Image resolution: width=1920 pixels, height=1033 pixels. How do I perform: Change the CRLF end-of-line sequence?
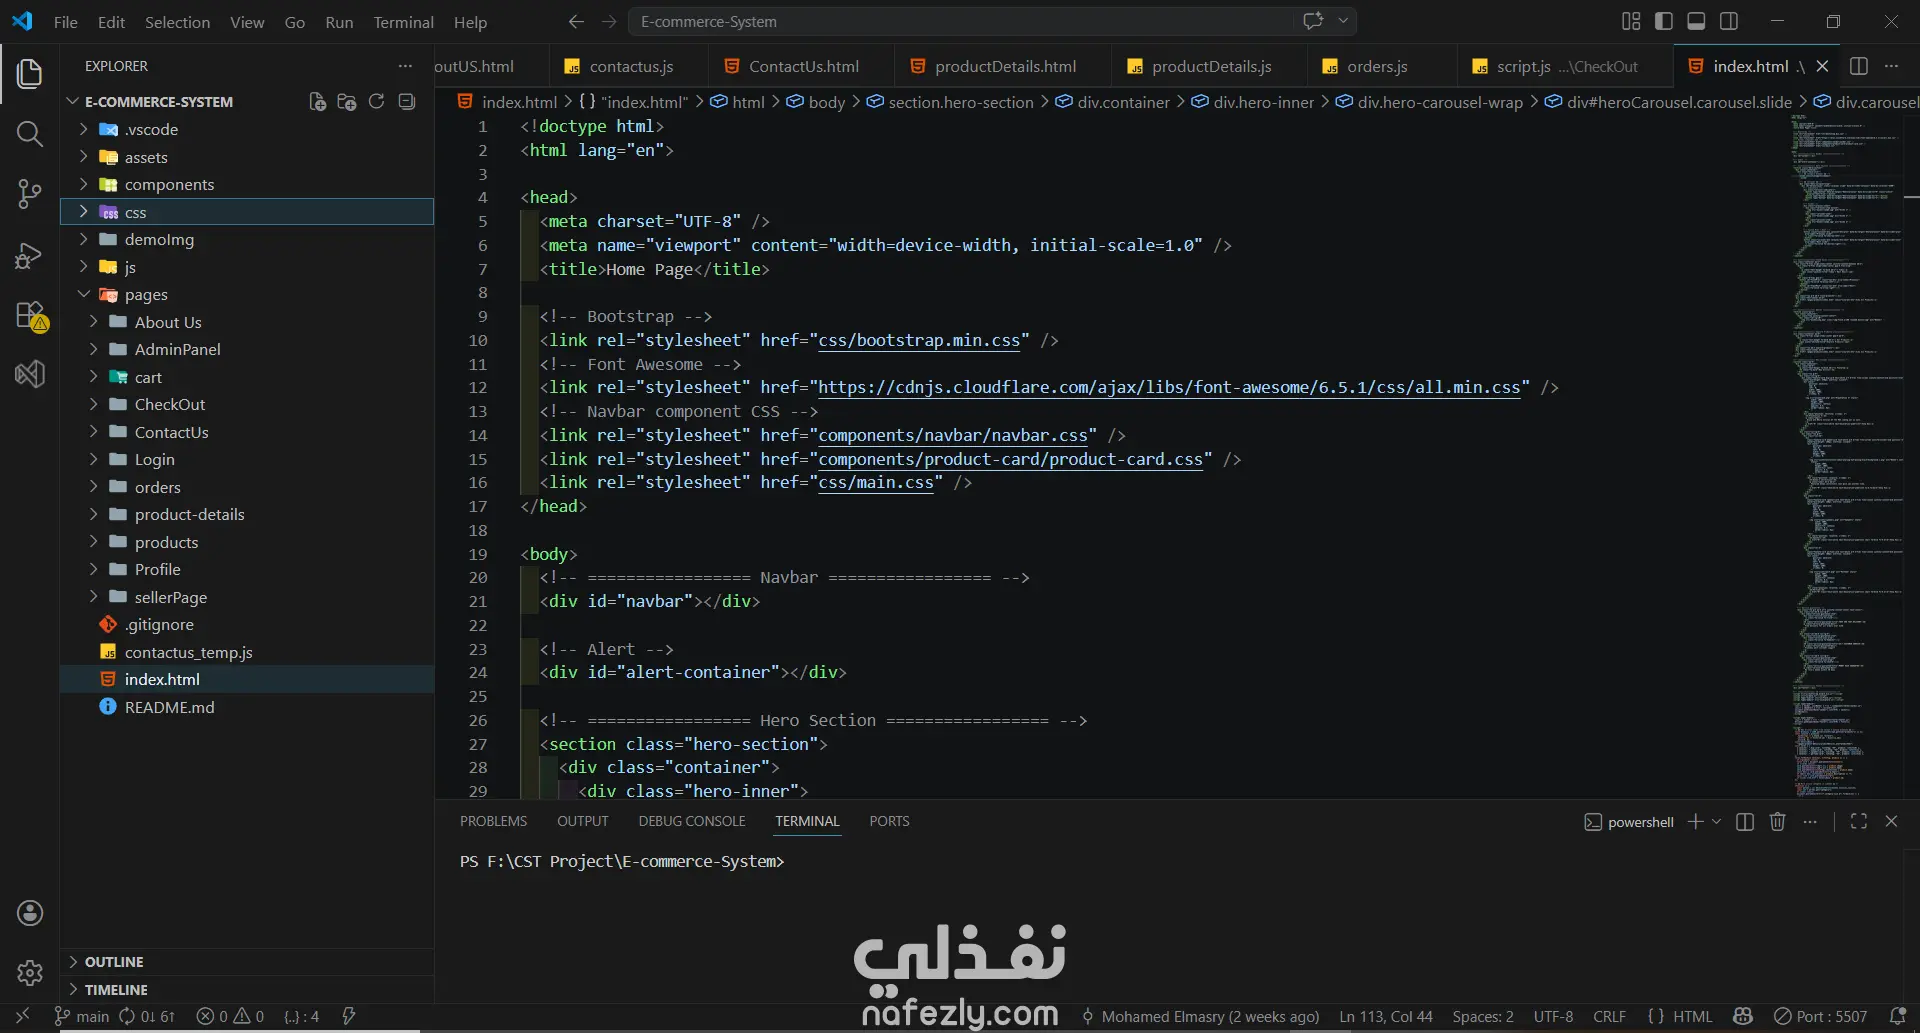pyautogui.click(x=1609, y=1017)
